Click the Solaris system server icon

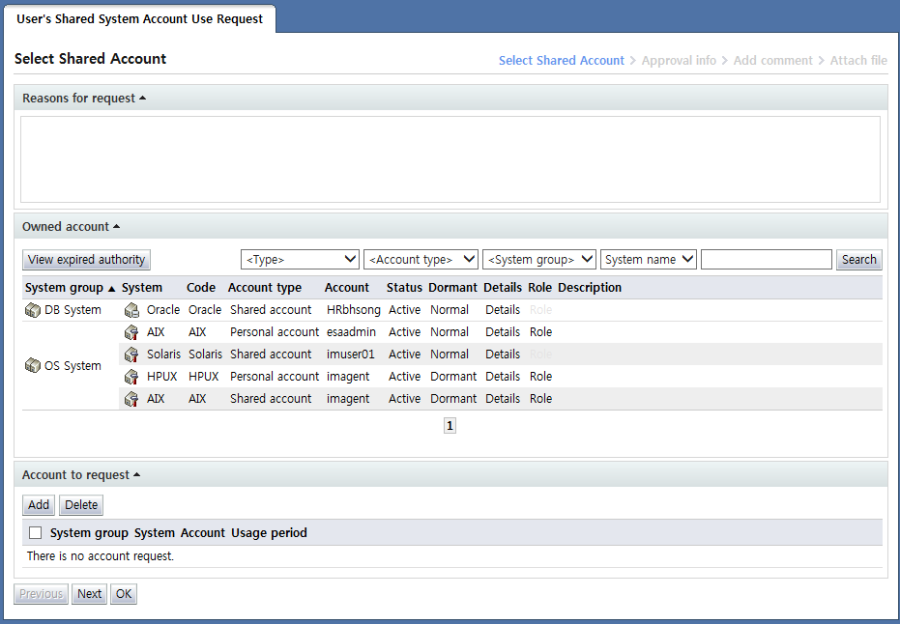pyautogui.click(x=131, y=354)
